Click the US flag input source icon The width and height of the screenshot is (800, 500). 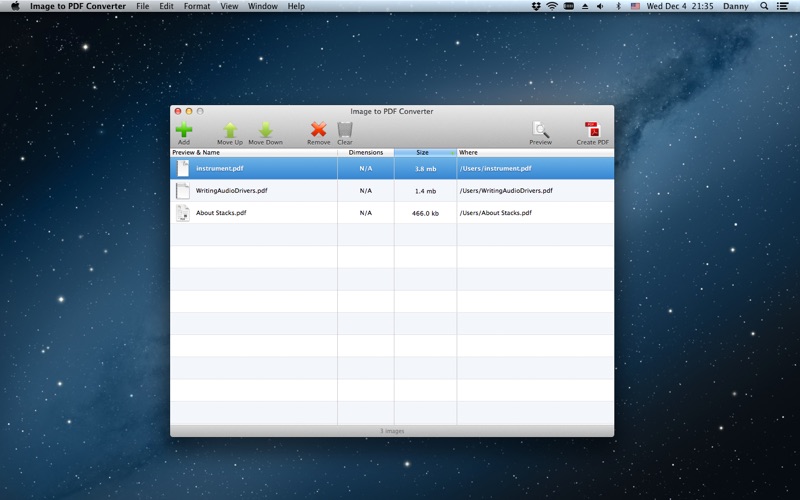pos(635,6)
